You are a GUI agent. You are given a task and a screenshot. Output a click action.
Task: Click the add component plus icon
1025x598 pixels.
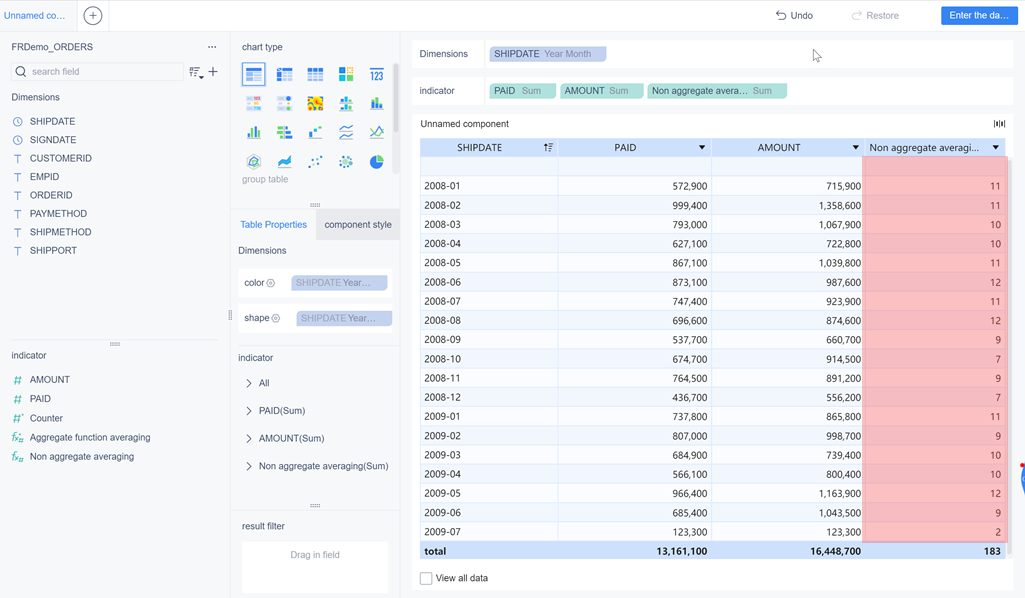(93, 16)
